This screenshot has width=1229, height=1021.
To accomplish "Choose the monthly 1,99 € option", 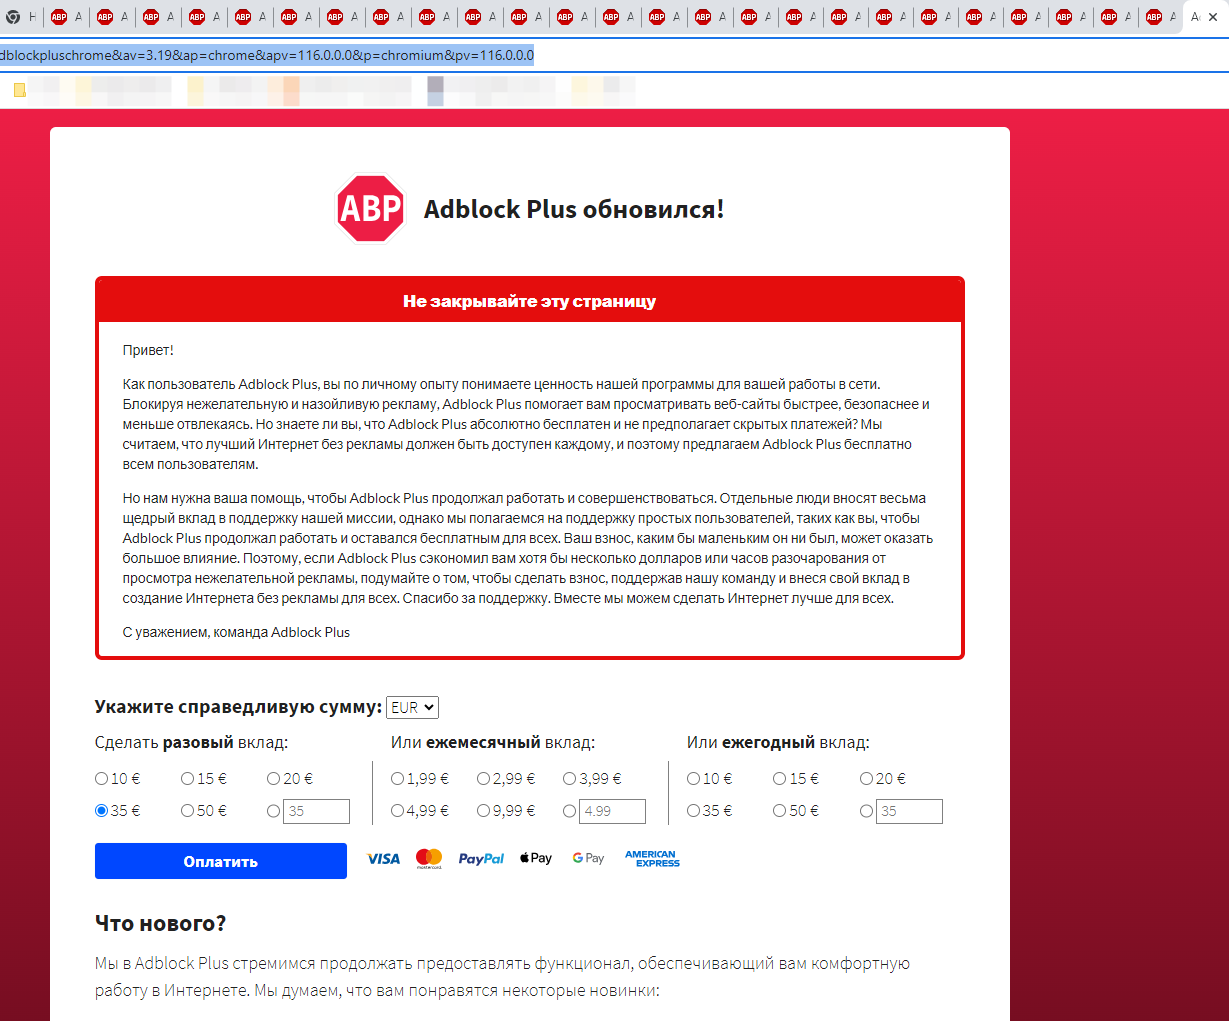I will (x=397, y=779).
